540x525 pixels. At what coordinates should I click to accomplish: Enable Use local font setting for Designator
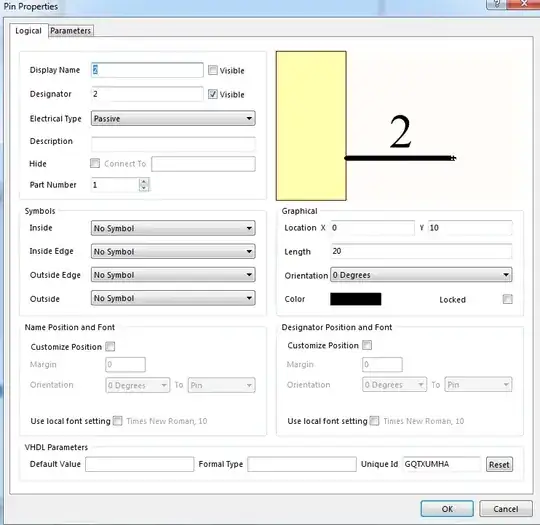click(374, 421)
